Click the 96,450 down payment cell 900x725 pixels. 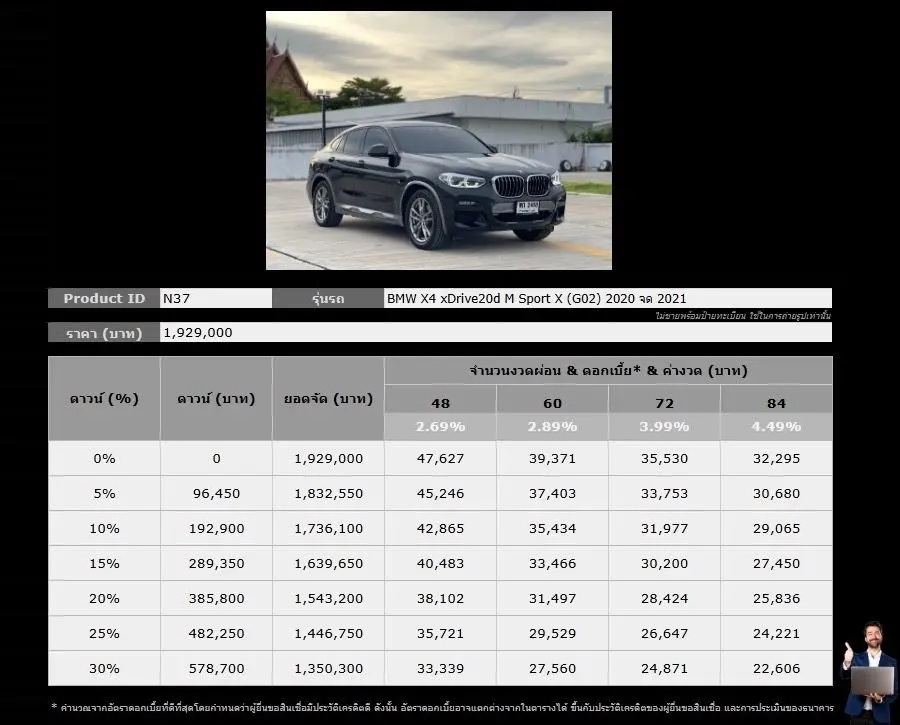[x=216, y=493]
